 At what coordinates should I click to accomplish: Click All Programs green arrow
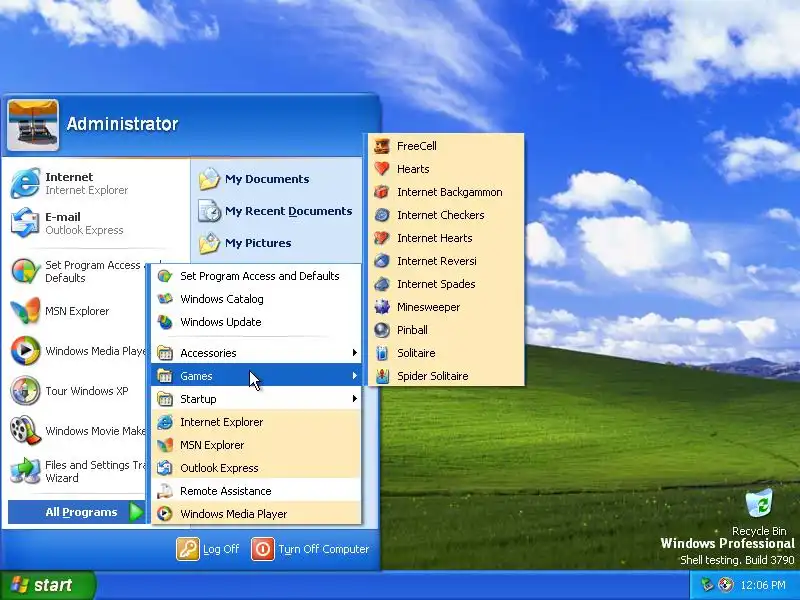136,512
